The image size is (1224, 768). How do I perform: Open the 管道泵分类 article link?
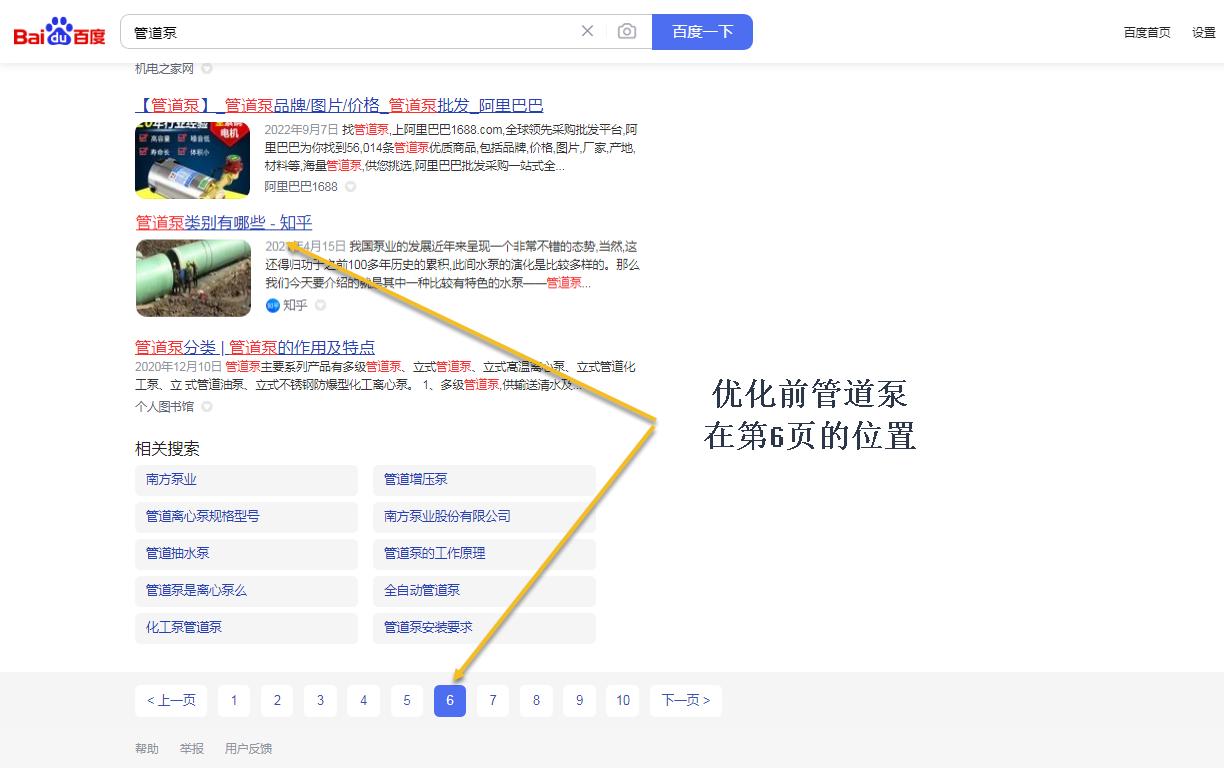pyautogui.click(x=255, y=346)
